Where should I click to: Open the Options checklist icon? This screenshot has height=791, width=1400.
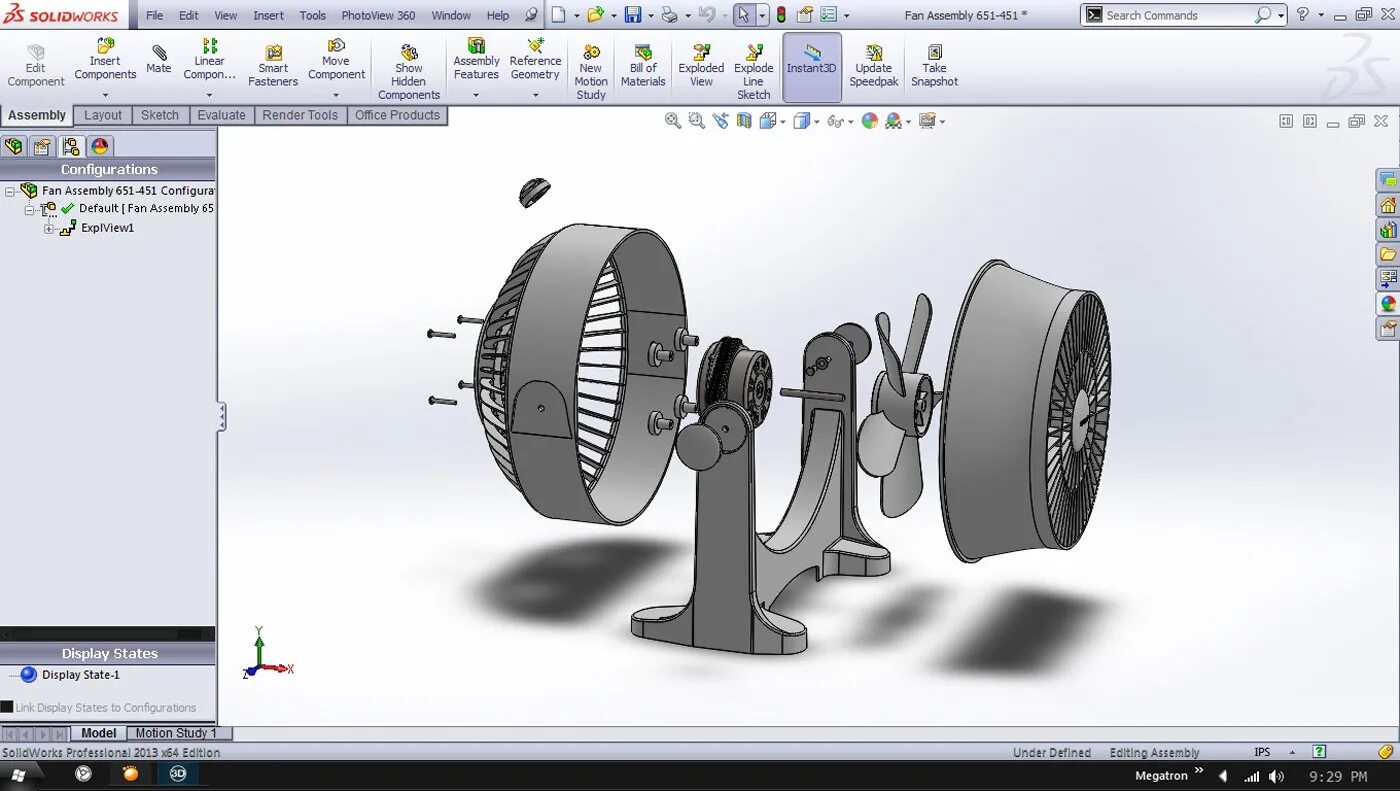pyautogui.click(x=829, y=15)
